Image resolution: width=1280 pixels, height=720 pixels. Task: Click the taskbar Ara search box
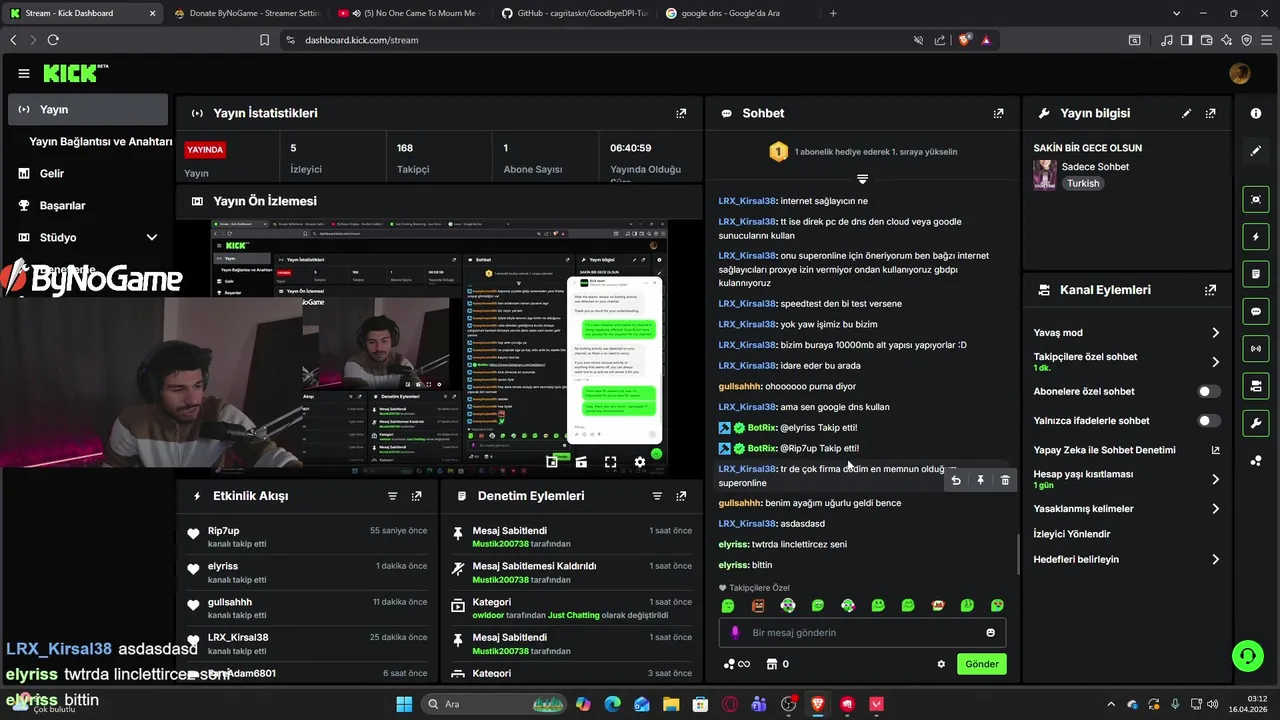coord(494,704)
